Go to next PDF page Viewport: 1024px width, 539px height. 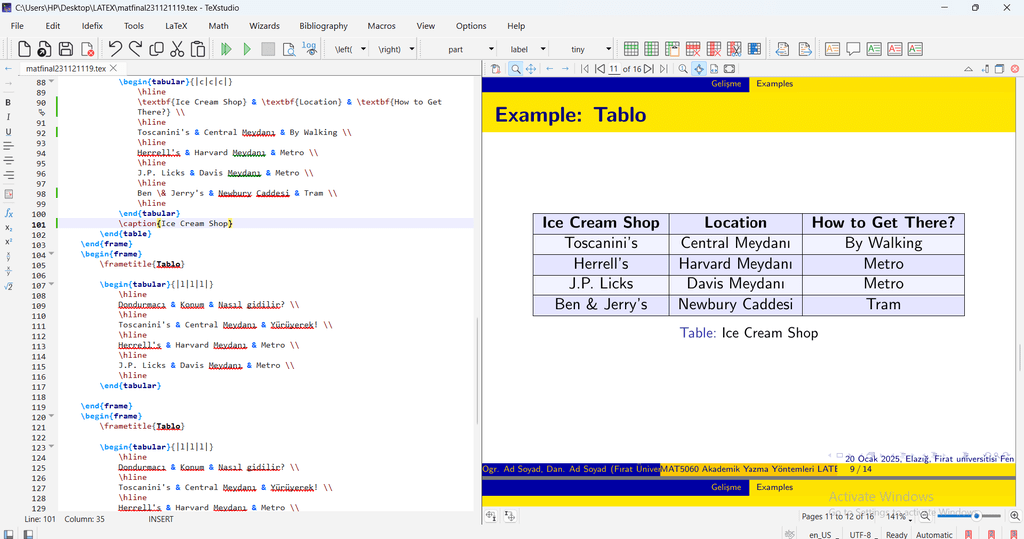pos(648,69)
